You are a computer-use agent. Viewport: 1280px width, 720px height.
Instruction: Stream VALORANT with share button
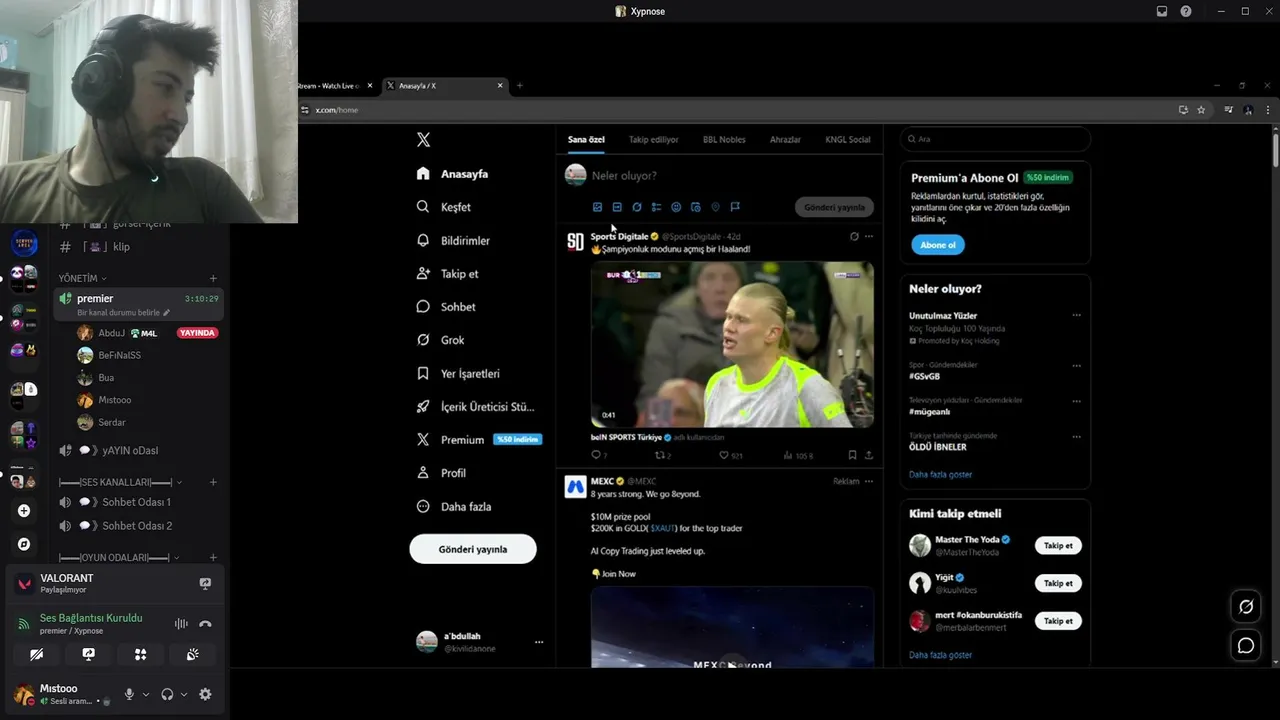205,583
